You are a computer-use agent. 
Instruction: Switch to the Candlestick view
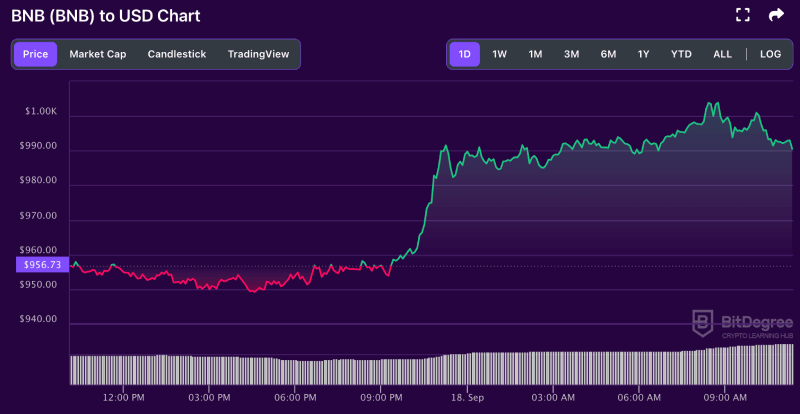pos(177,54)
